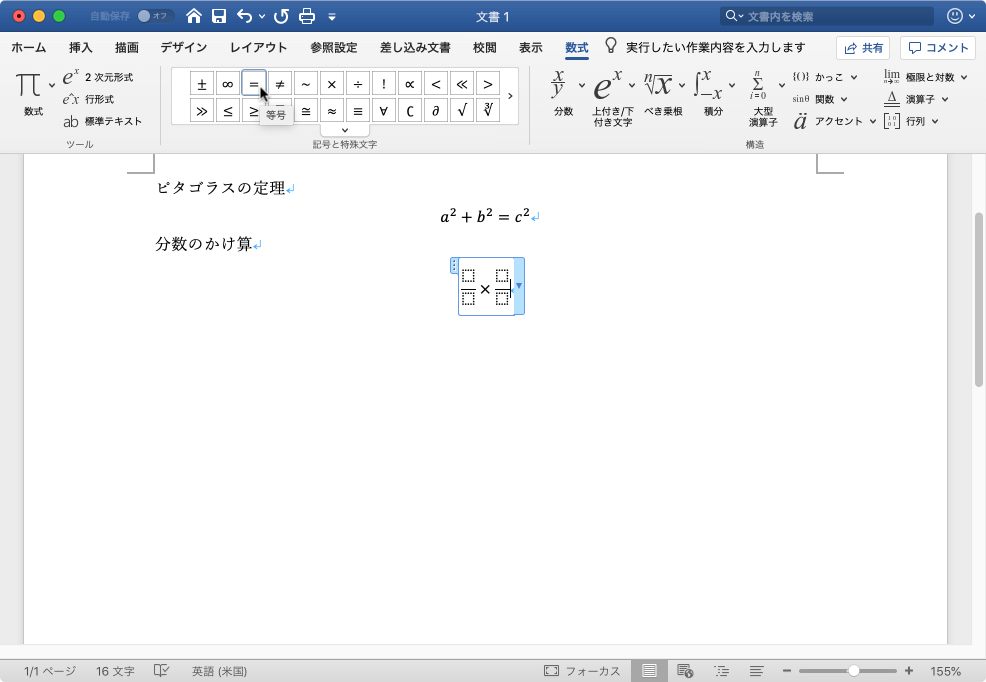The height and width of the screenshot is (682, 986).
Task: Open the べき乗根 radical dropdown
Action: click(x=682, y=85)
